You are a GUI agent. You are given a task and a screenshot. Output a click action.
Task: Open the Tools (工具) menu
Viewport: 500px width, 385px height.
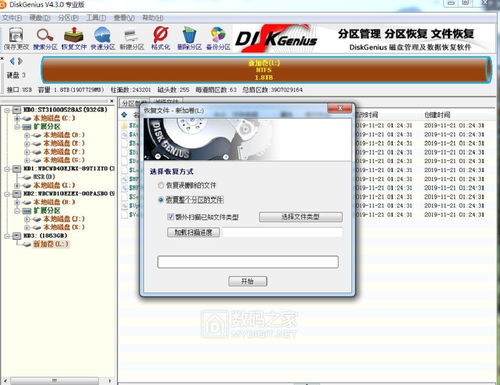96,17
